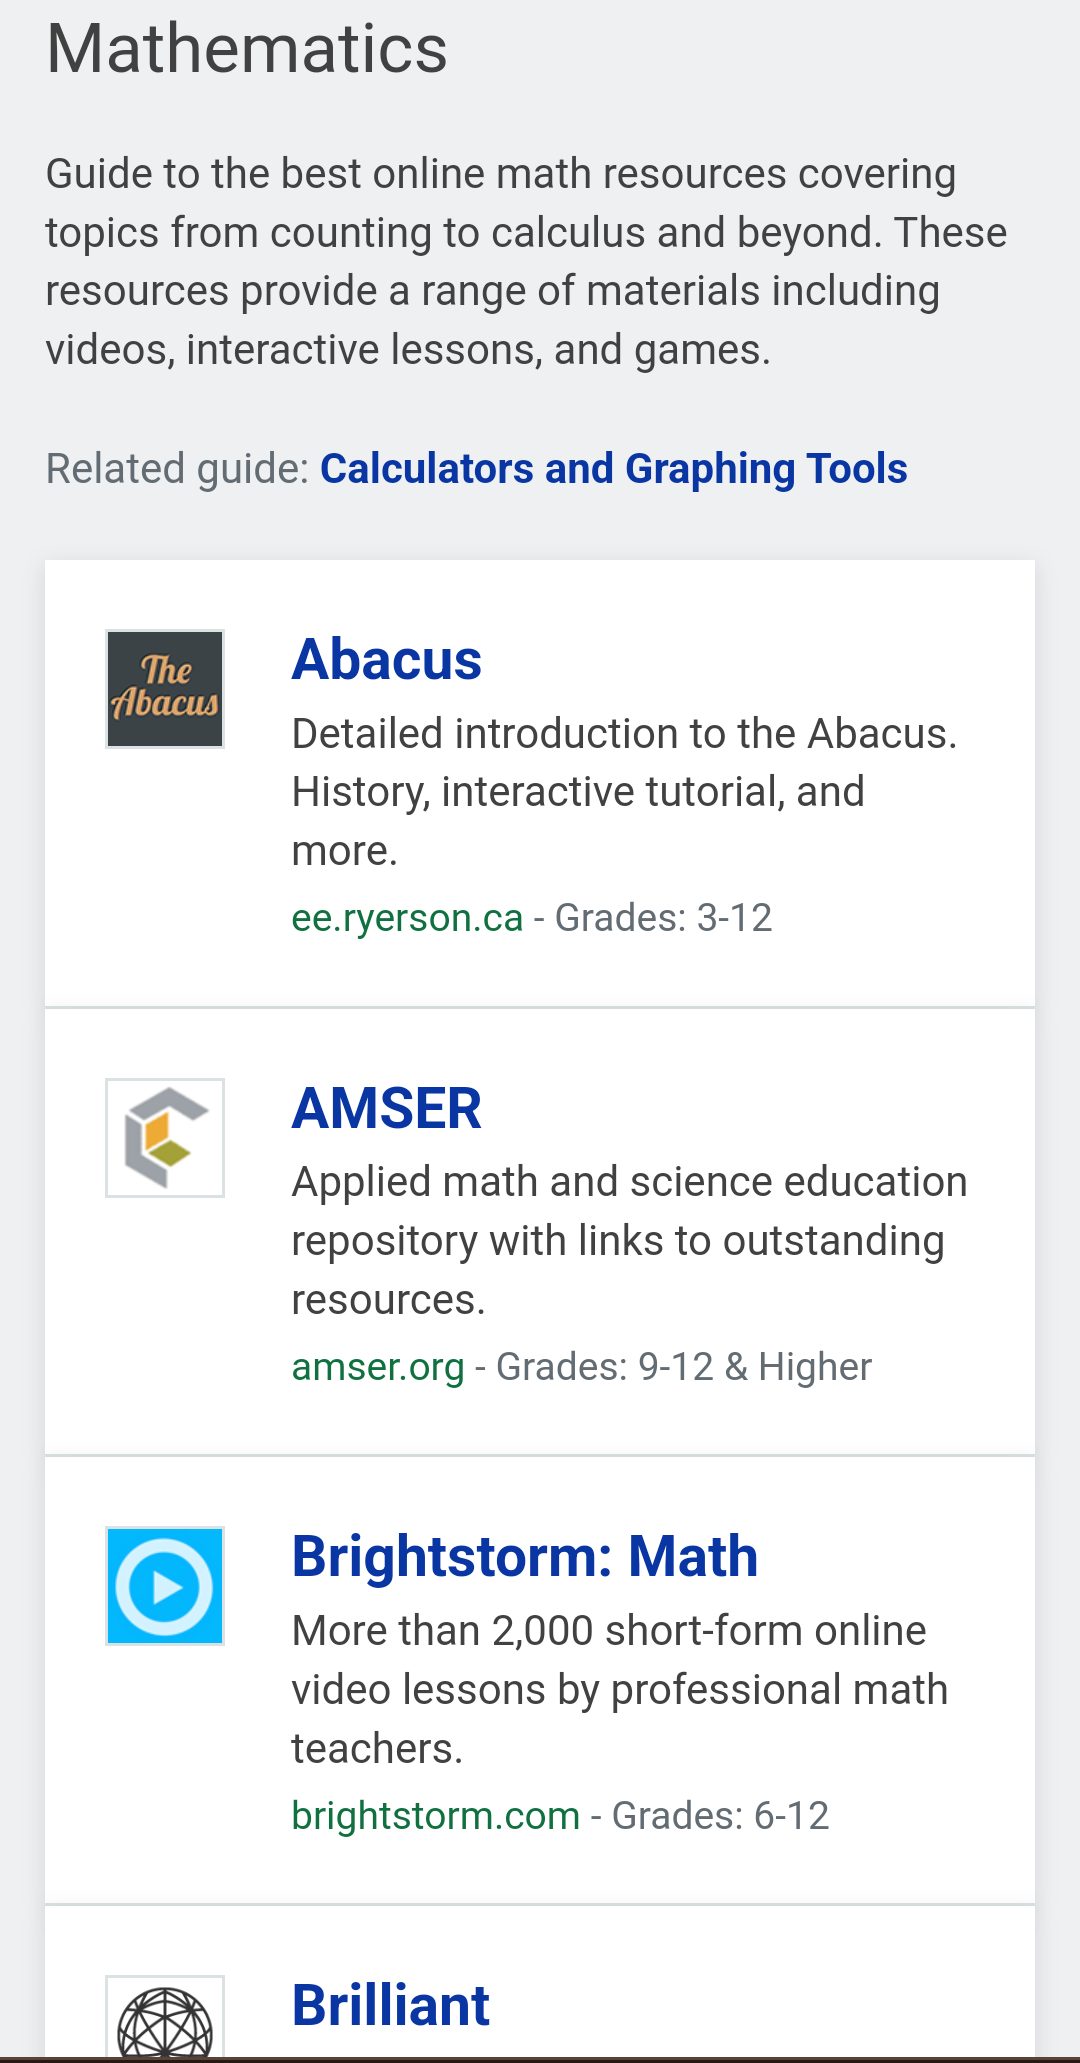Click the Brightstorm video lessons description

tap(618, 1689)
